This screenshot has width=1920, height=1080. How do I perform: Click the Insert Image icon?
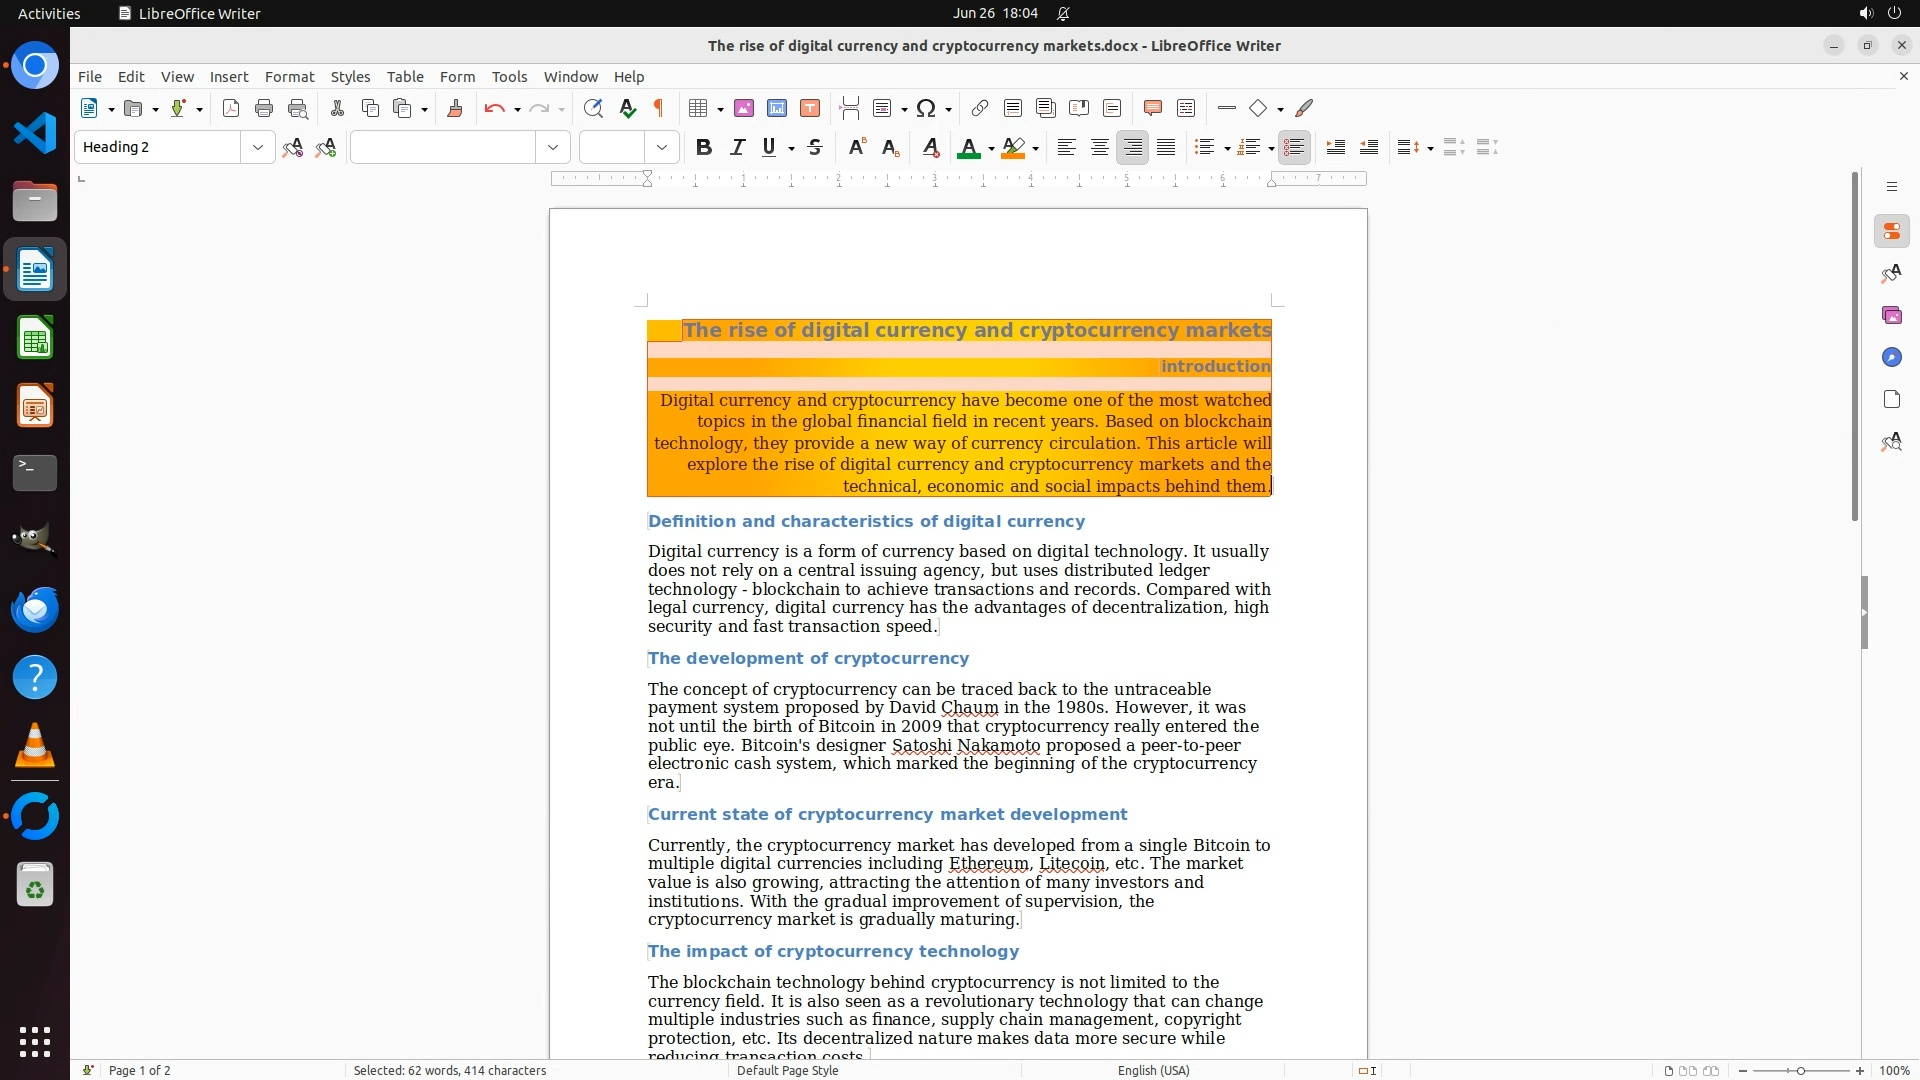(x=744, y=108)
